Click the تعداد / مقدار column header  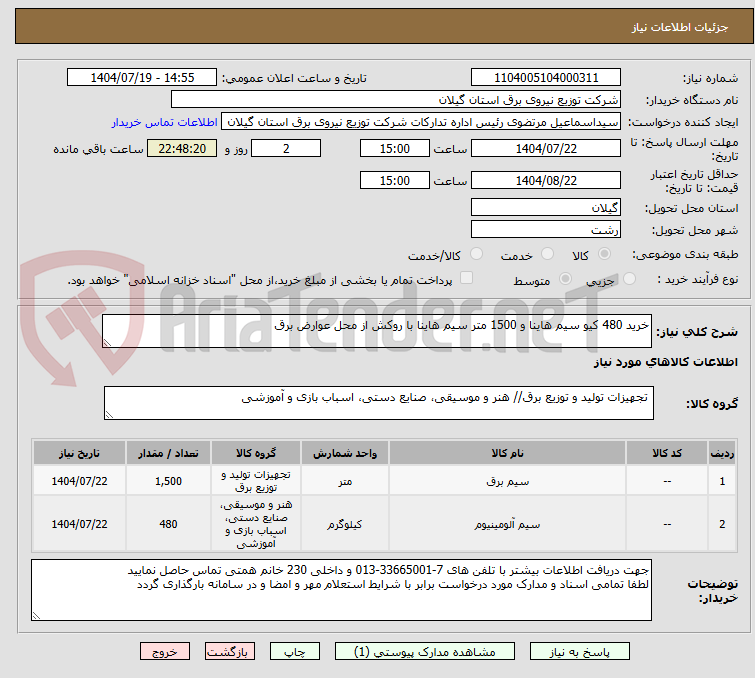click(169, 453)
